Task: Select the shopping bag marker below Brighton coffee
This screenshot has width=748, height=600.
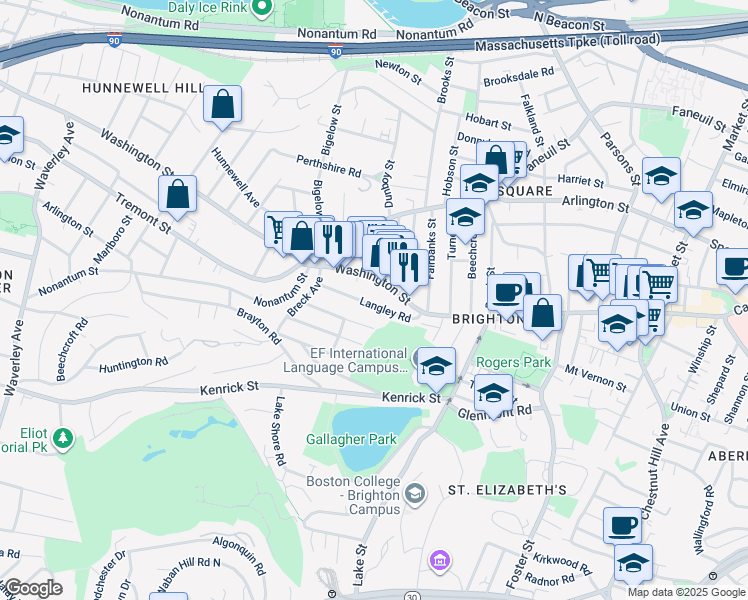Action: [542, 312]
